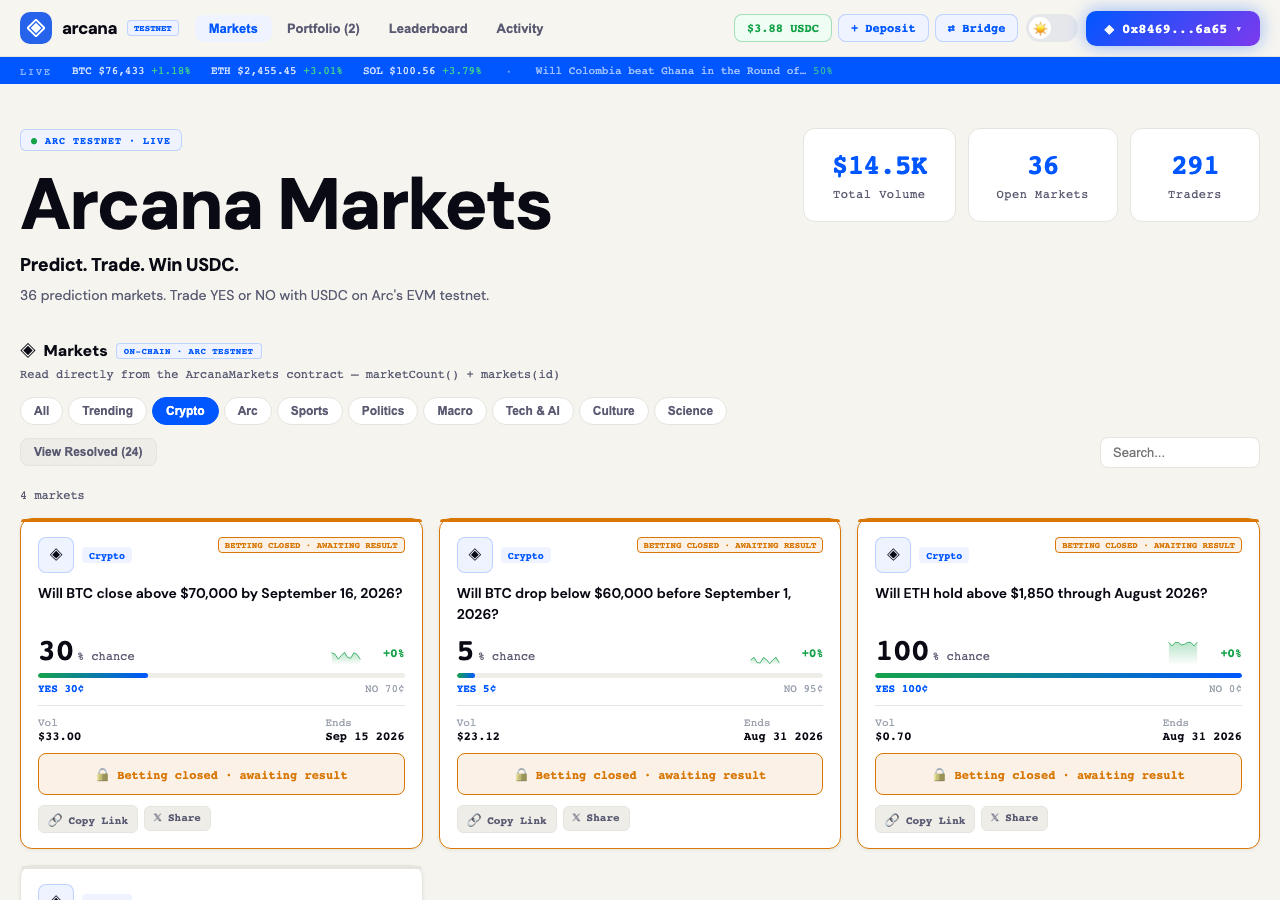Open market 'Will BTC close above $70,000' title
This screenshot has width=1280, height=900.
[220, 593]
